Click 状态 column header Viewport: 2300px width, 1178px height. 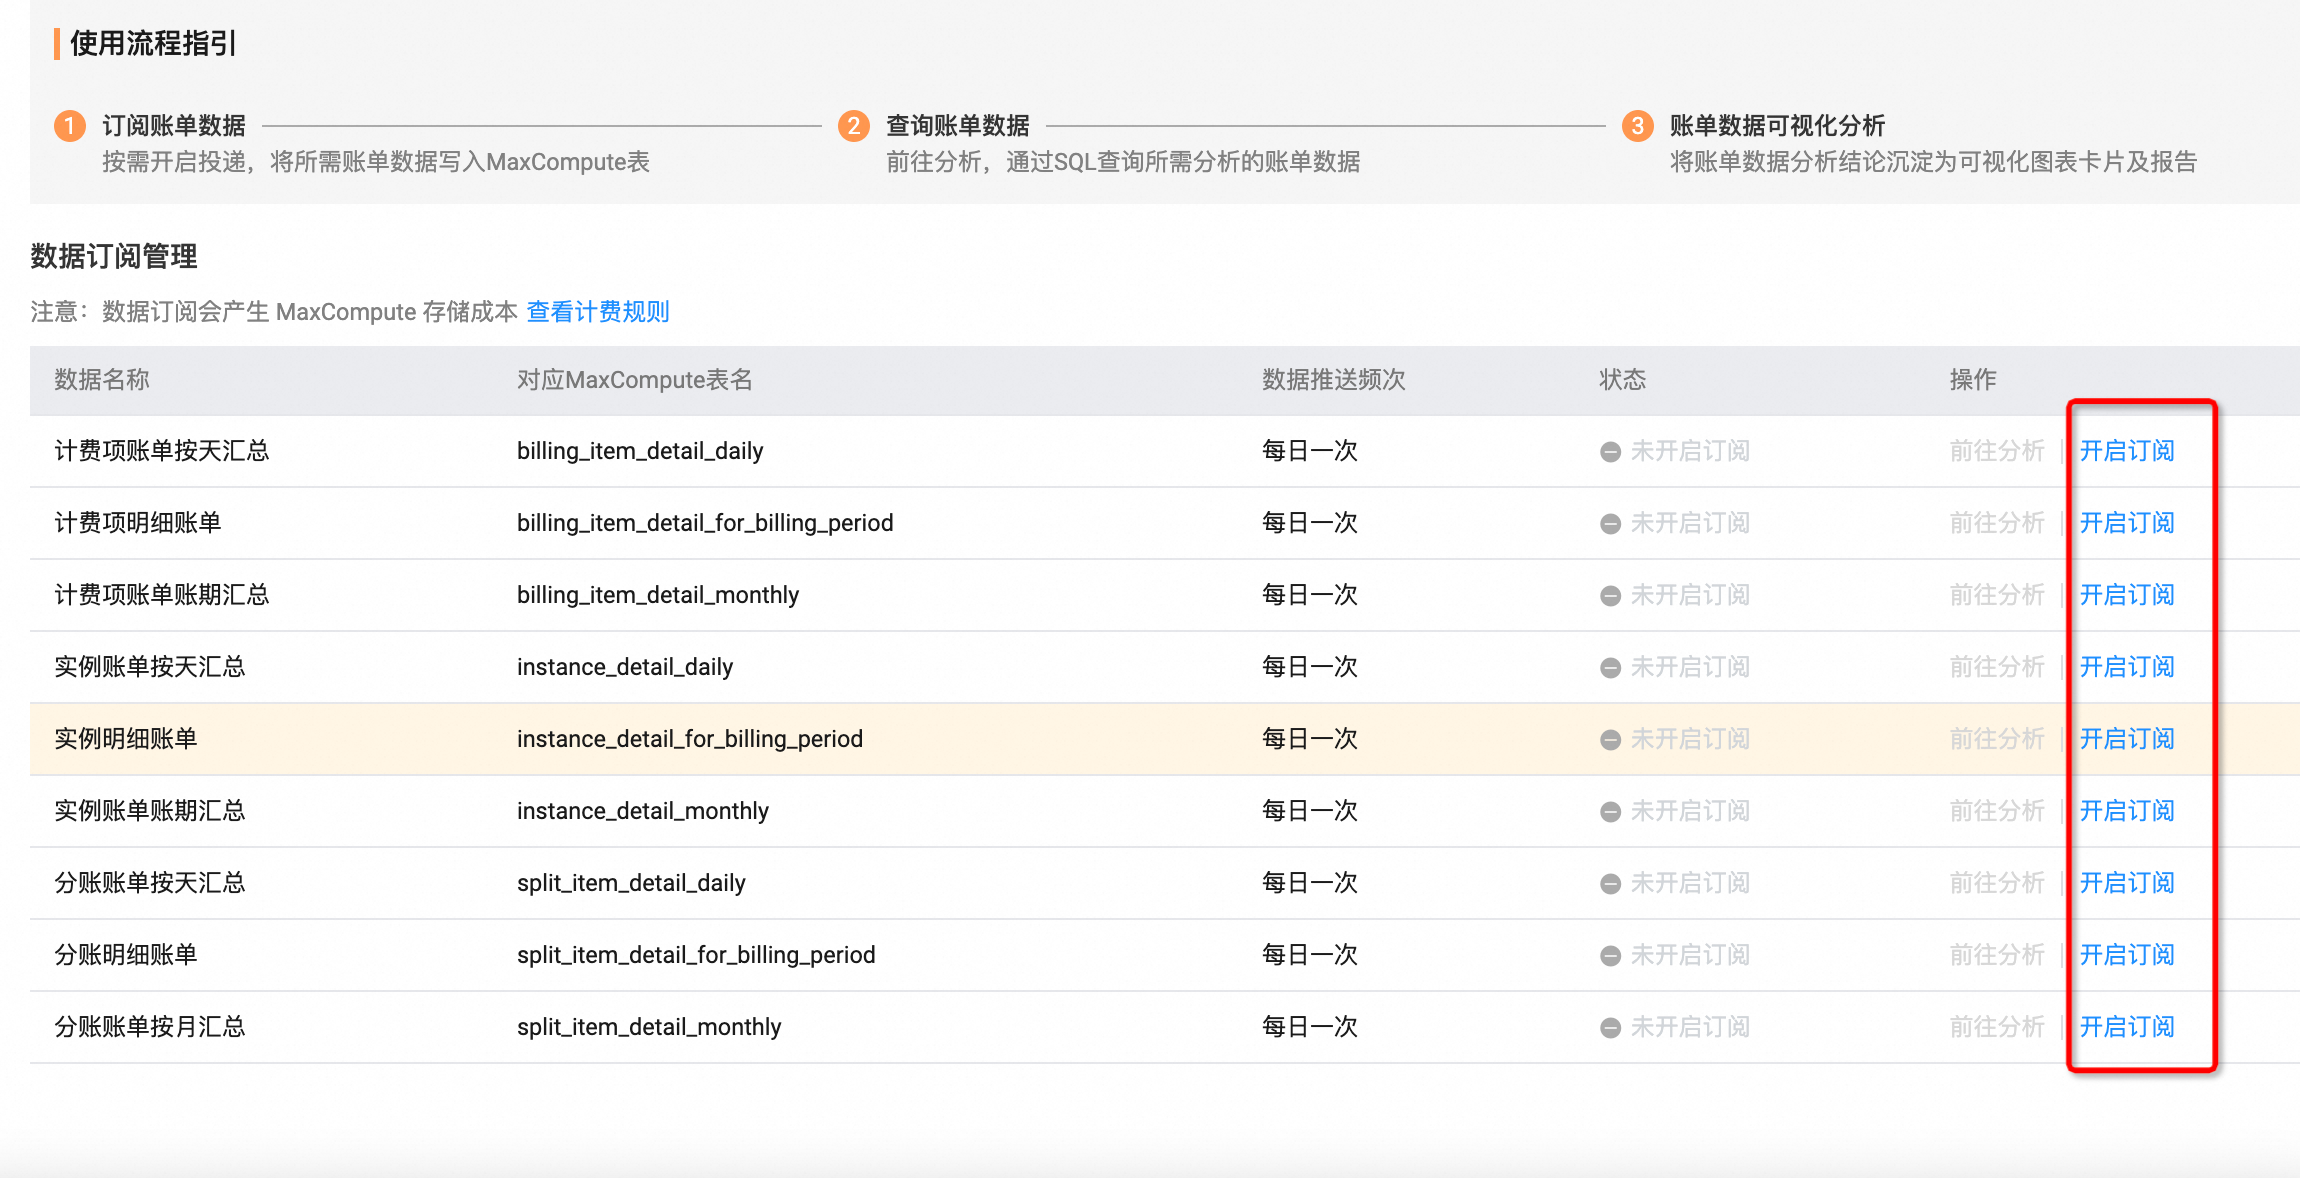(1622, 380)
